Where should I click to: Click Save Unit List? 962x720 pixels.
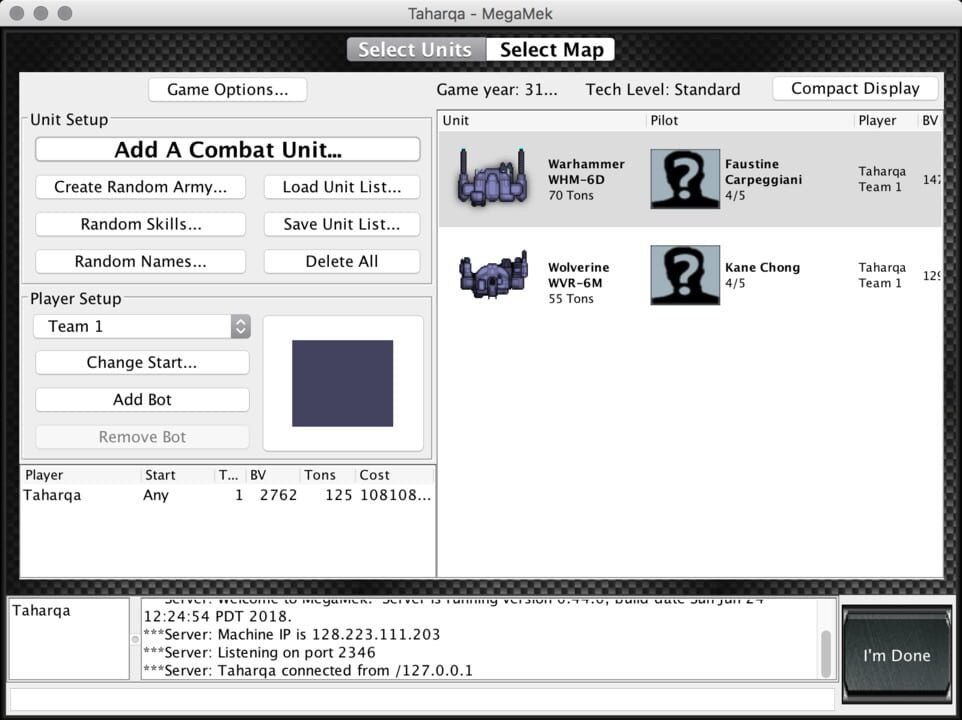coord(341,224)
